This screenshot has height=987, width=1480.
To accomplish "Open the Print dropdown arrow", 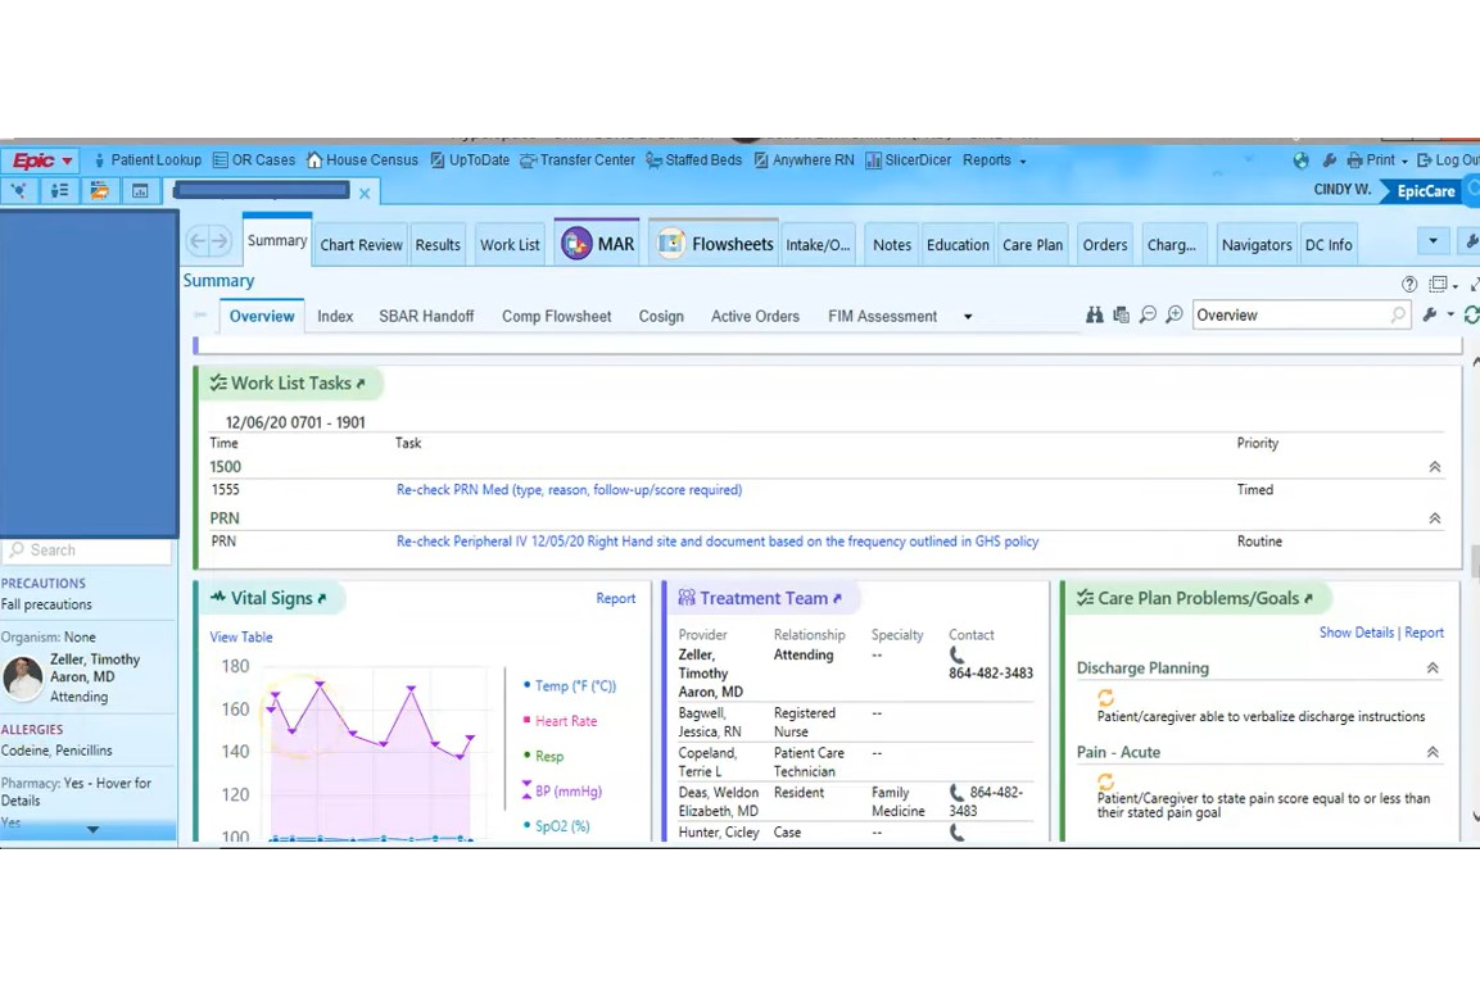I will [x=1404, y=161].
